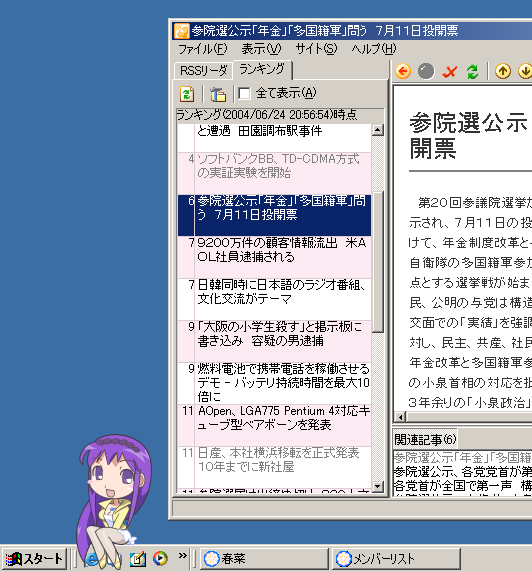
Task: Click the ranking reload document icon
Action: click(x=187, y=94)
